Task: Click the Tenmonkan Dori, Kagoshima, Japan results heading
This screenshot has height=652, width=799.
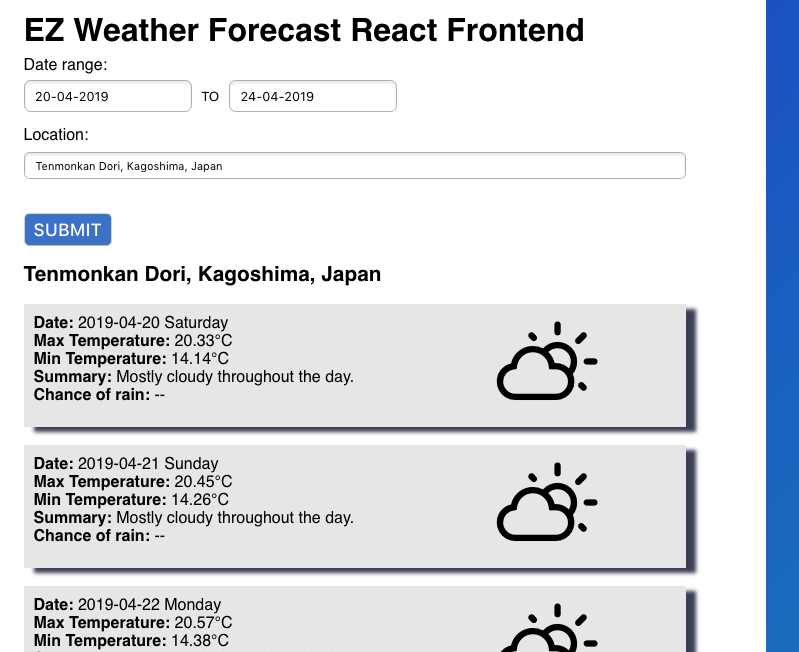Action: point(202,274)
